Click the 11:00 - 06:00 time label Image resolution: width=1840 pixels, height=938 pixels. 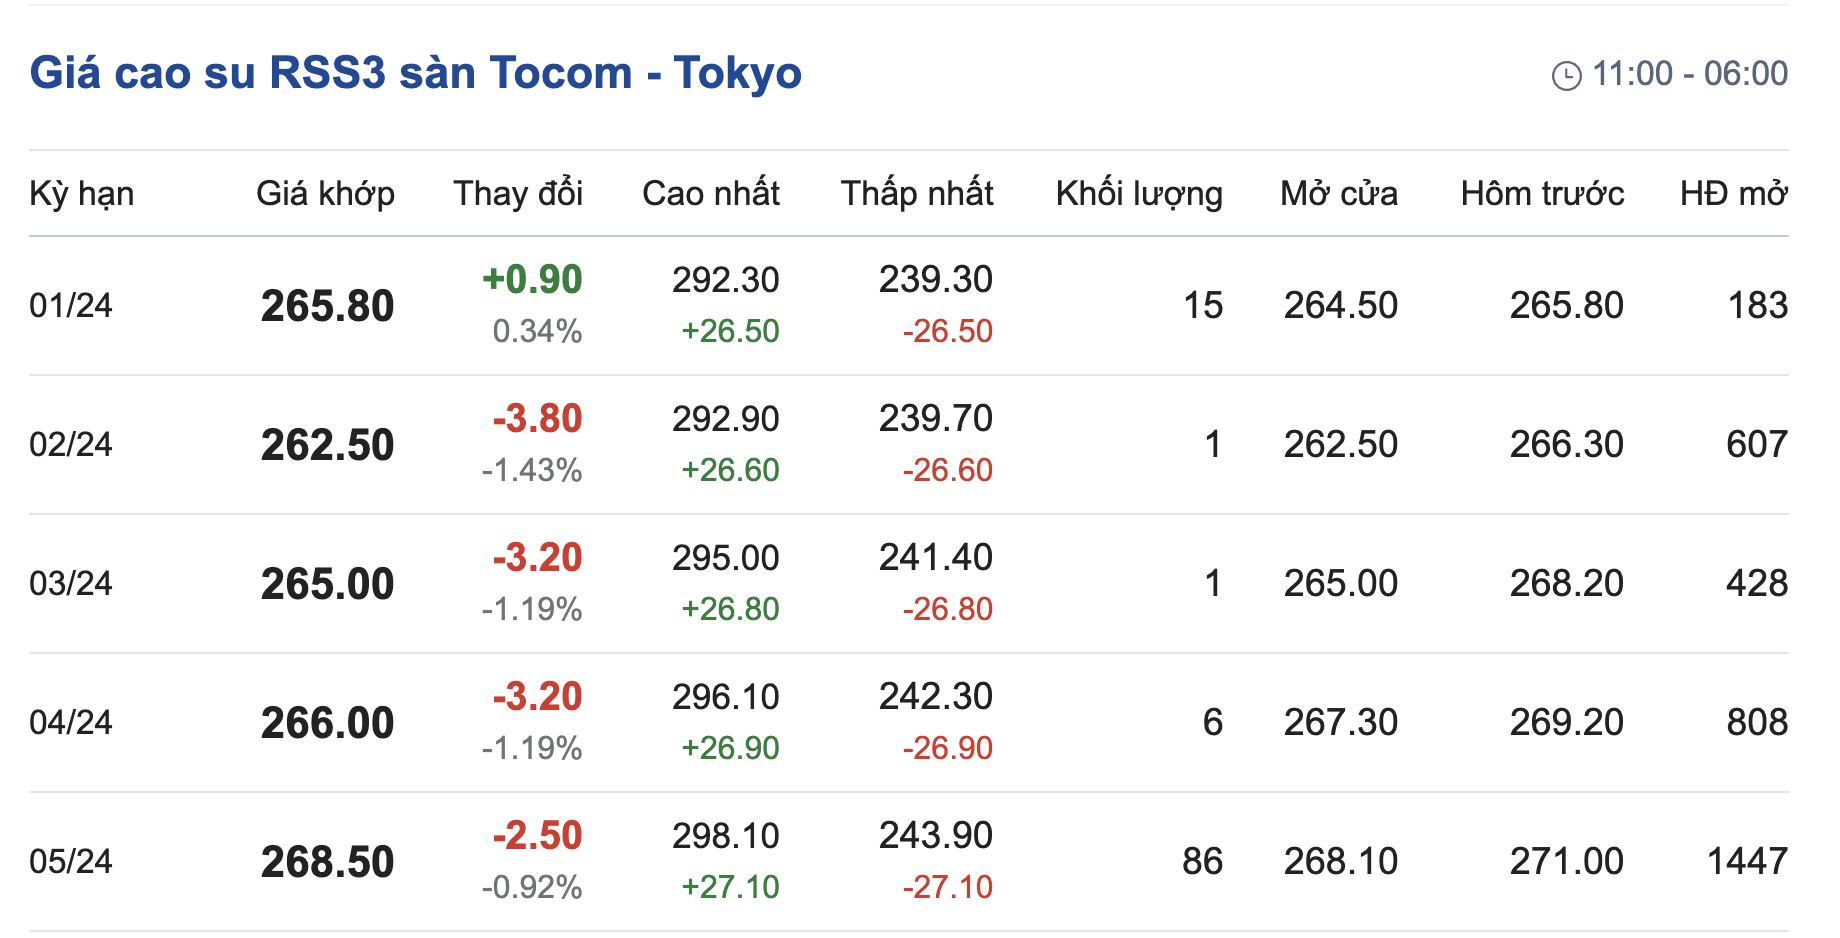(x=1689, y=74)
